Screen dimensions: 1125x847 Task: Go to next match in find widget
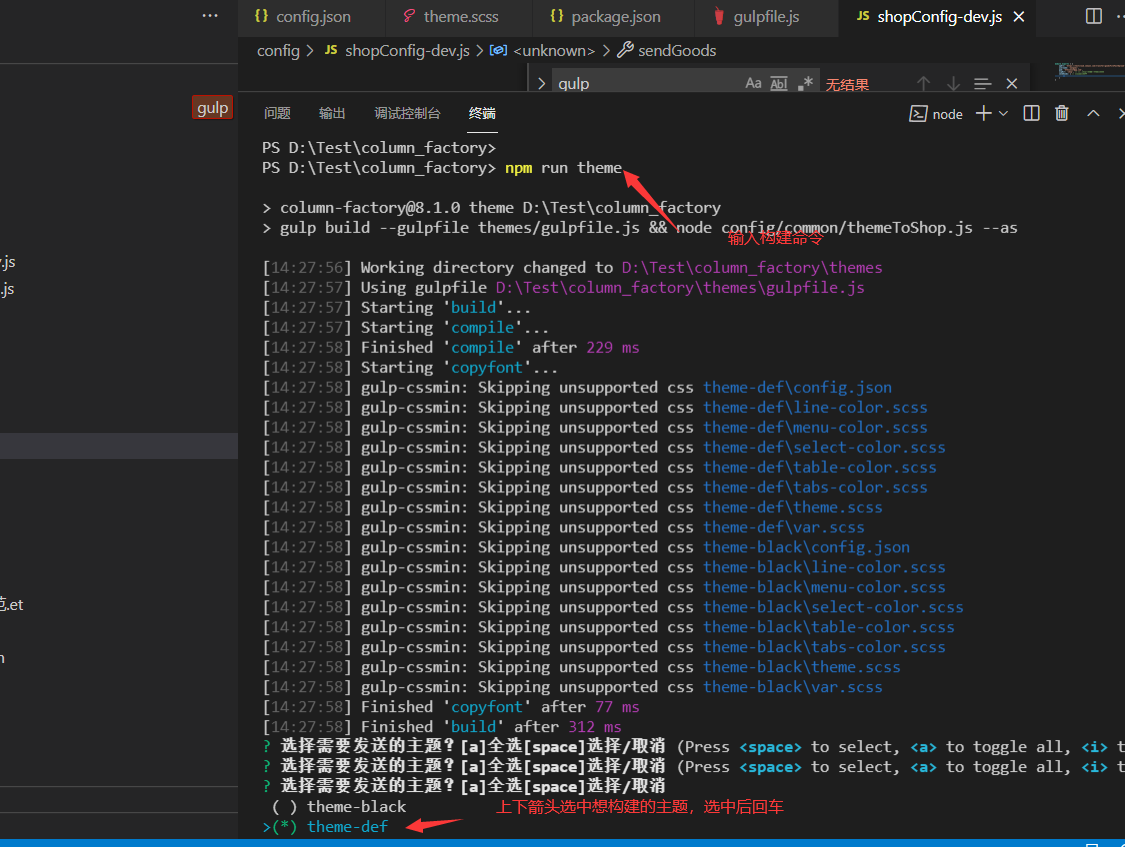click(x=953, y=84)
